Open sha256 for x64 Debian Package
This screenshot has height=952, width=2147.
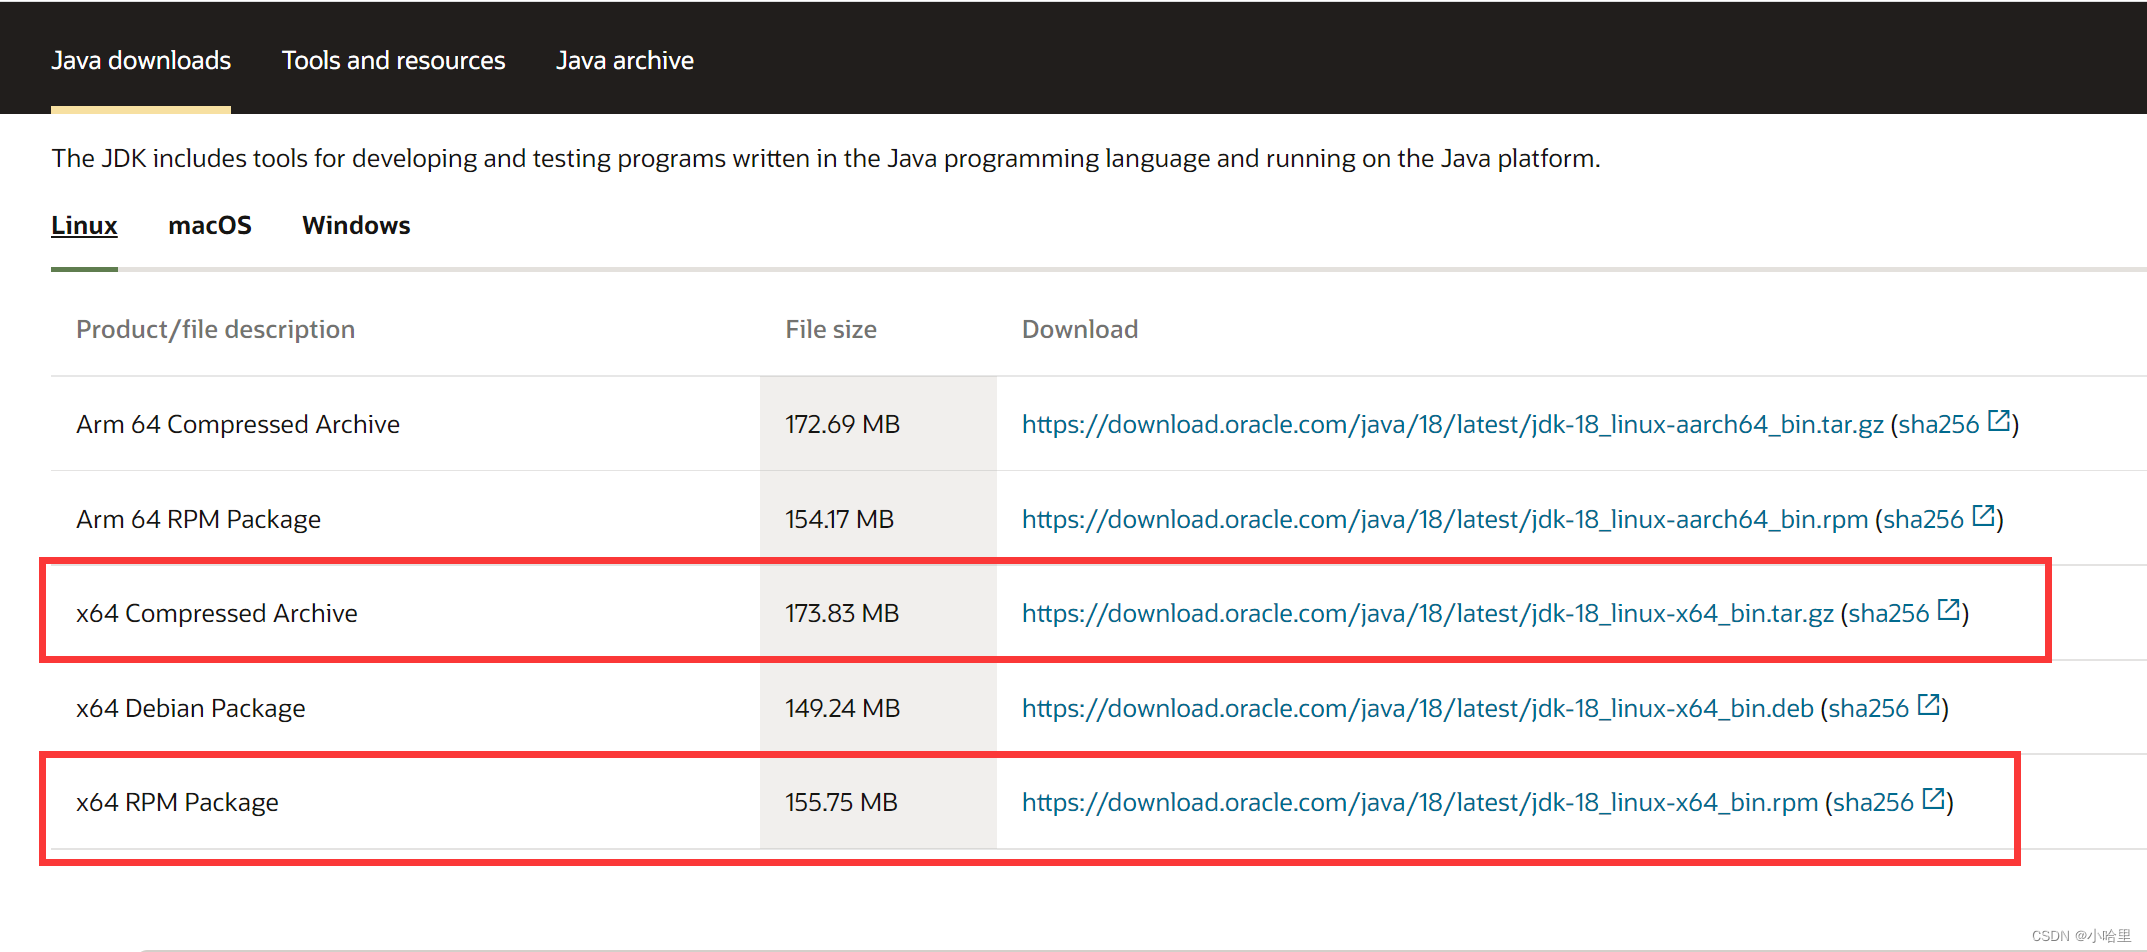[1868, 708]
